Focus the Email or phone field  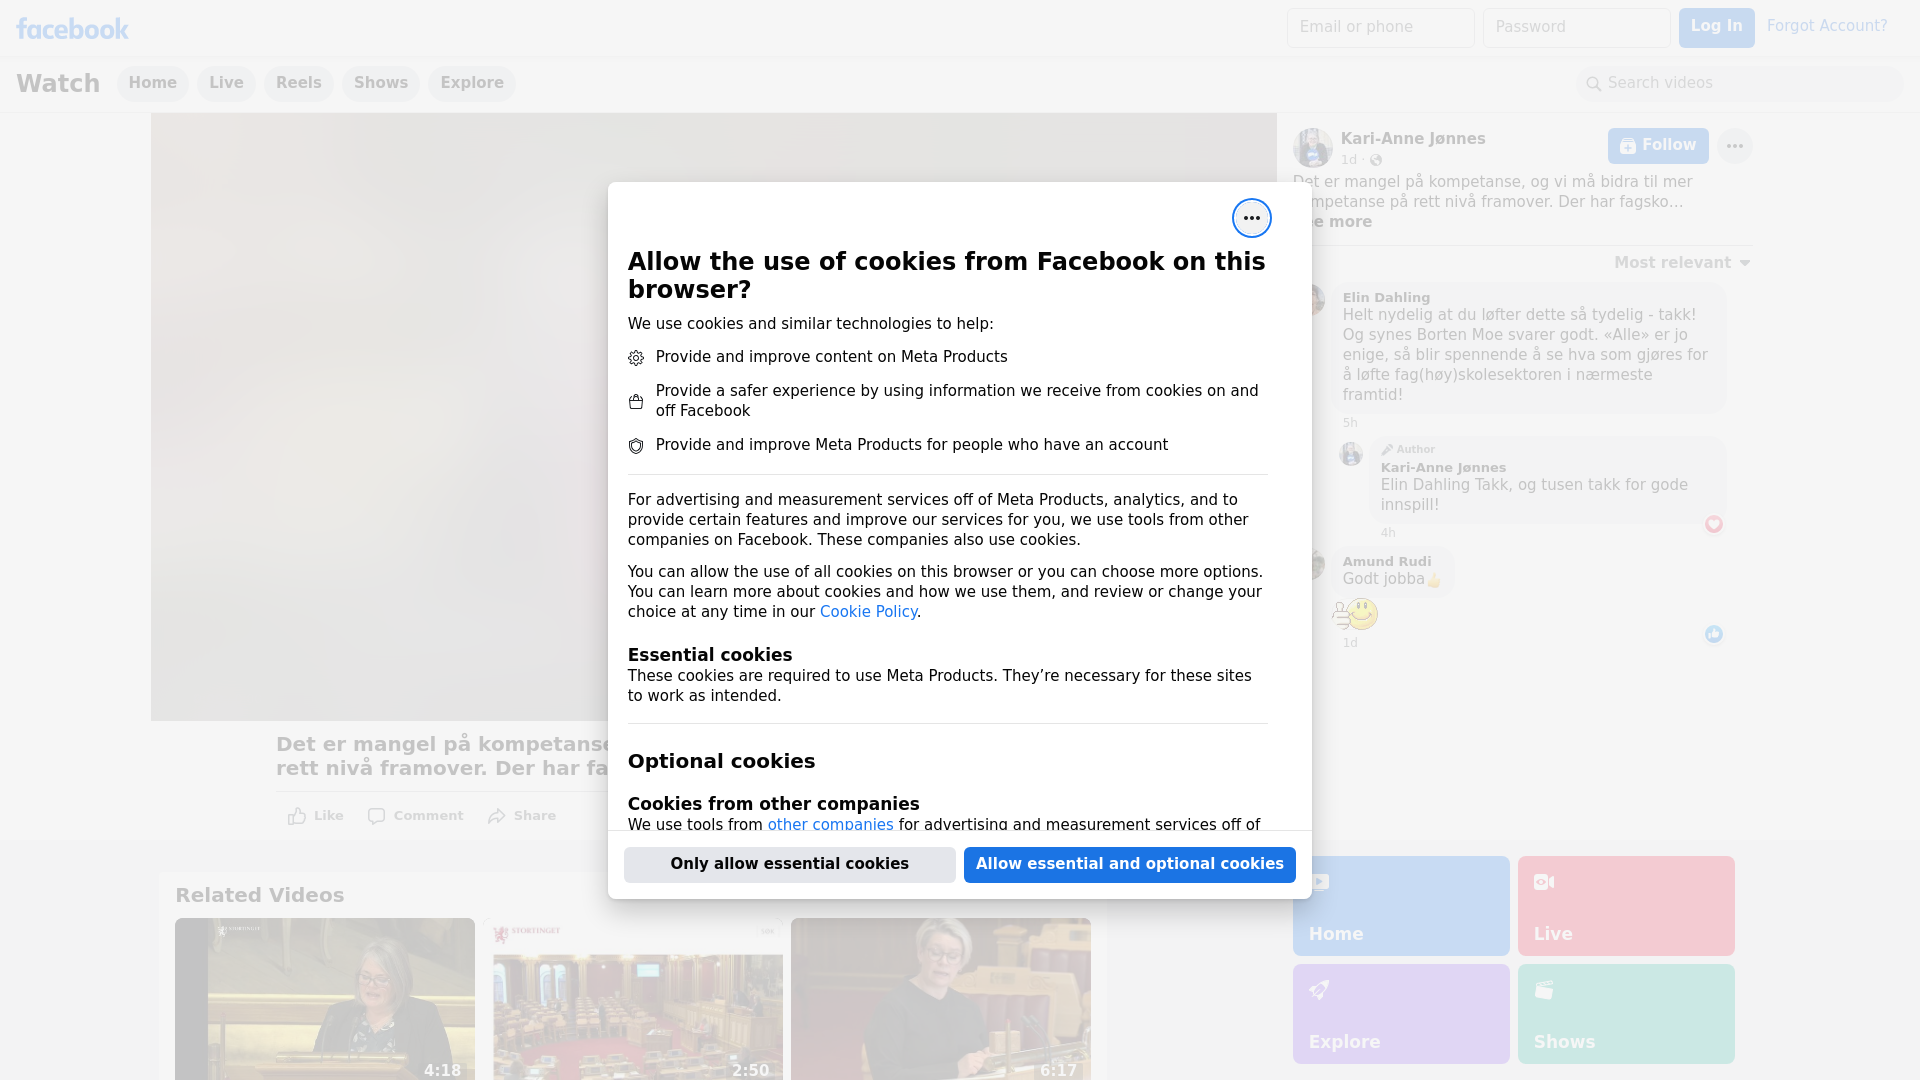1380,28
